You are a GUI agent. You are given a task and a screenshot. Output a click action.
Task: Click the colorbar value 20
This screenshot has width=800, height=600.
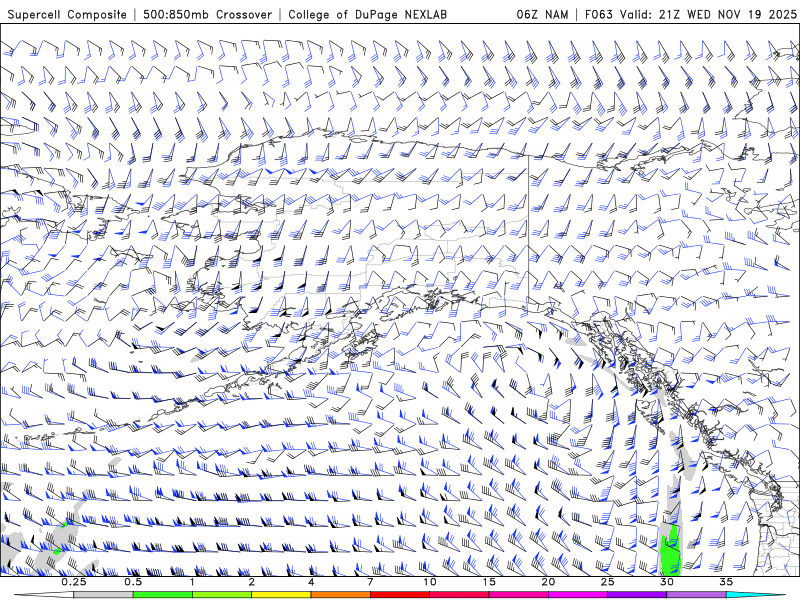(548, 582)
